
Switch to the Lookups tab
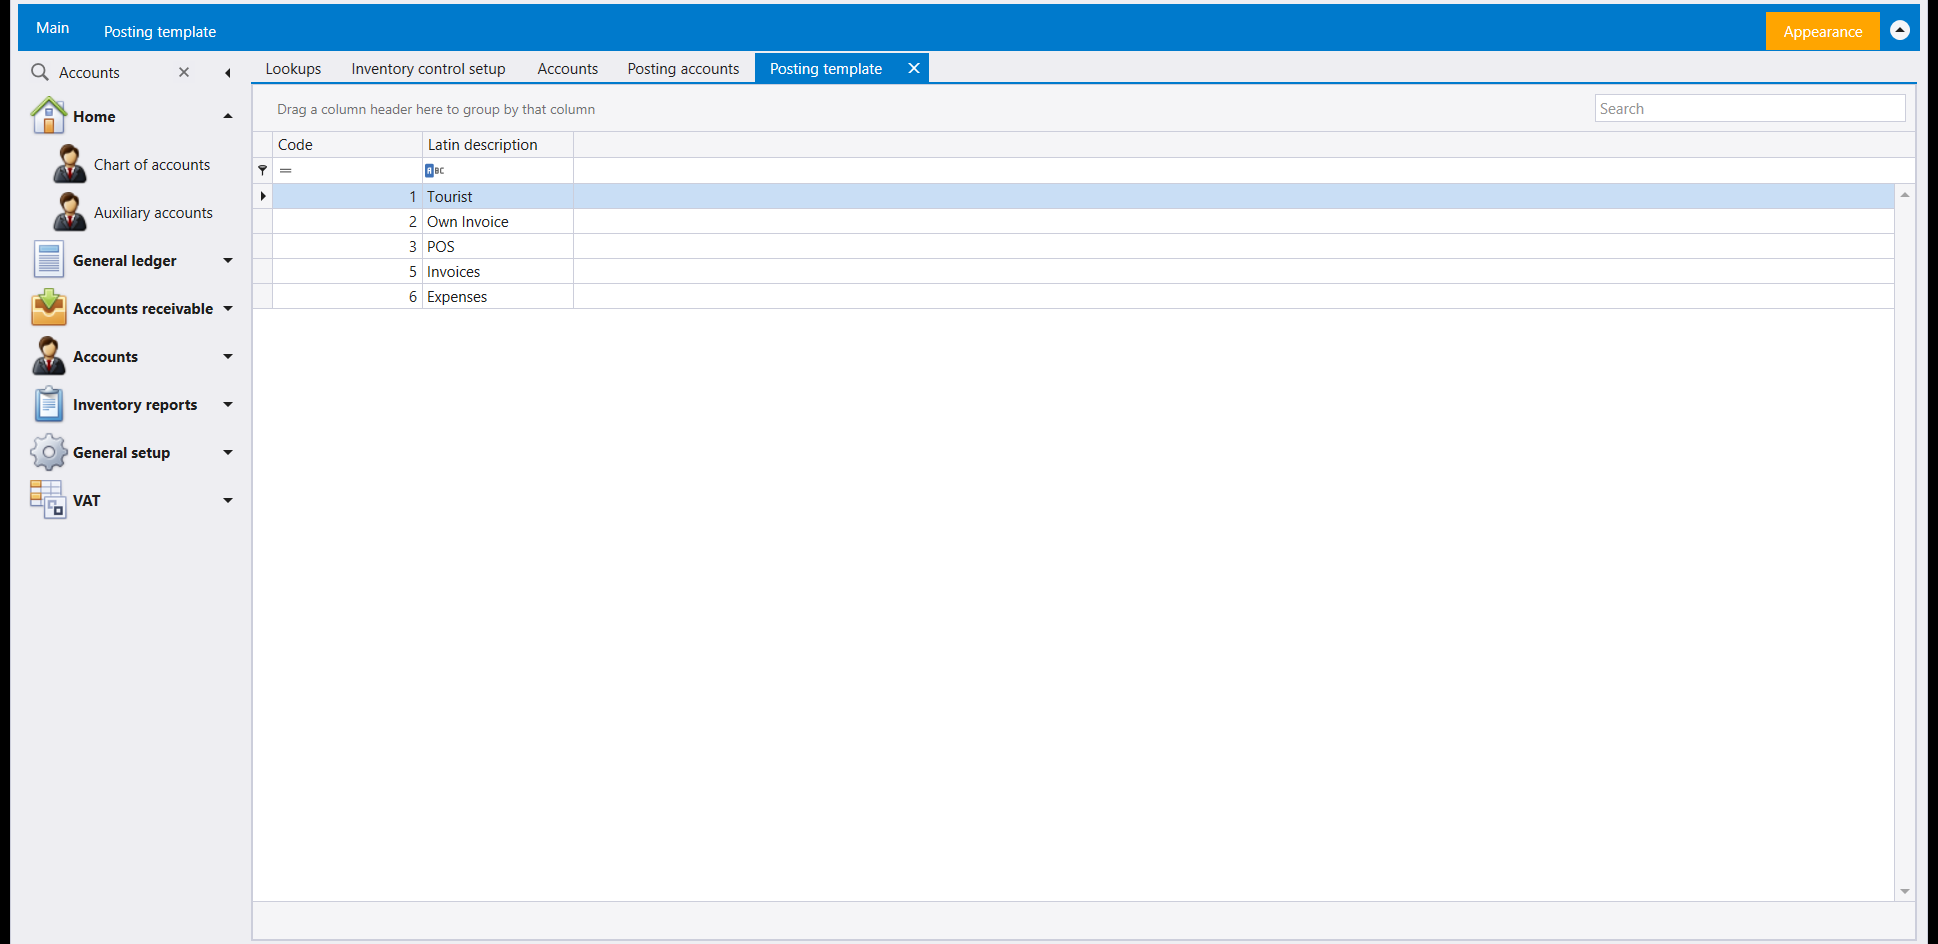pyautogui.click(x=293, y=68)
